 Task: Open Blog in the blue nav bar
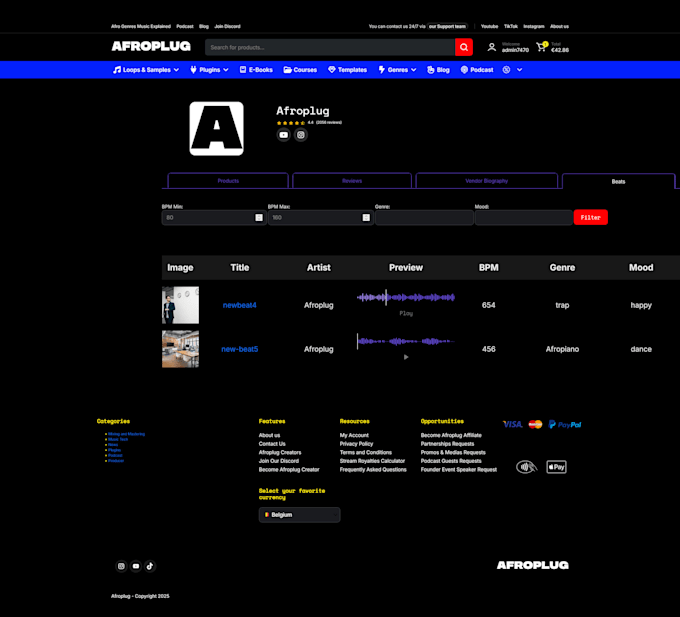point(438,70)
